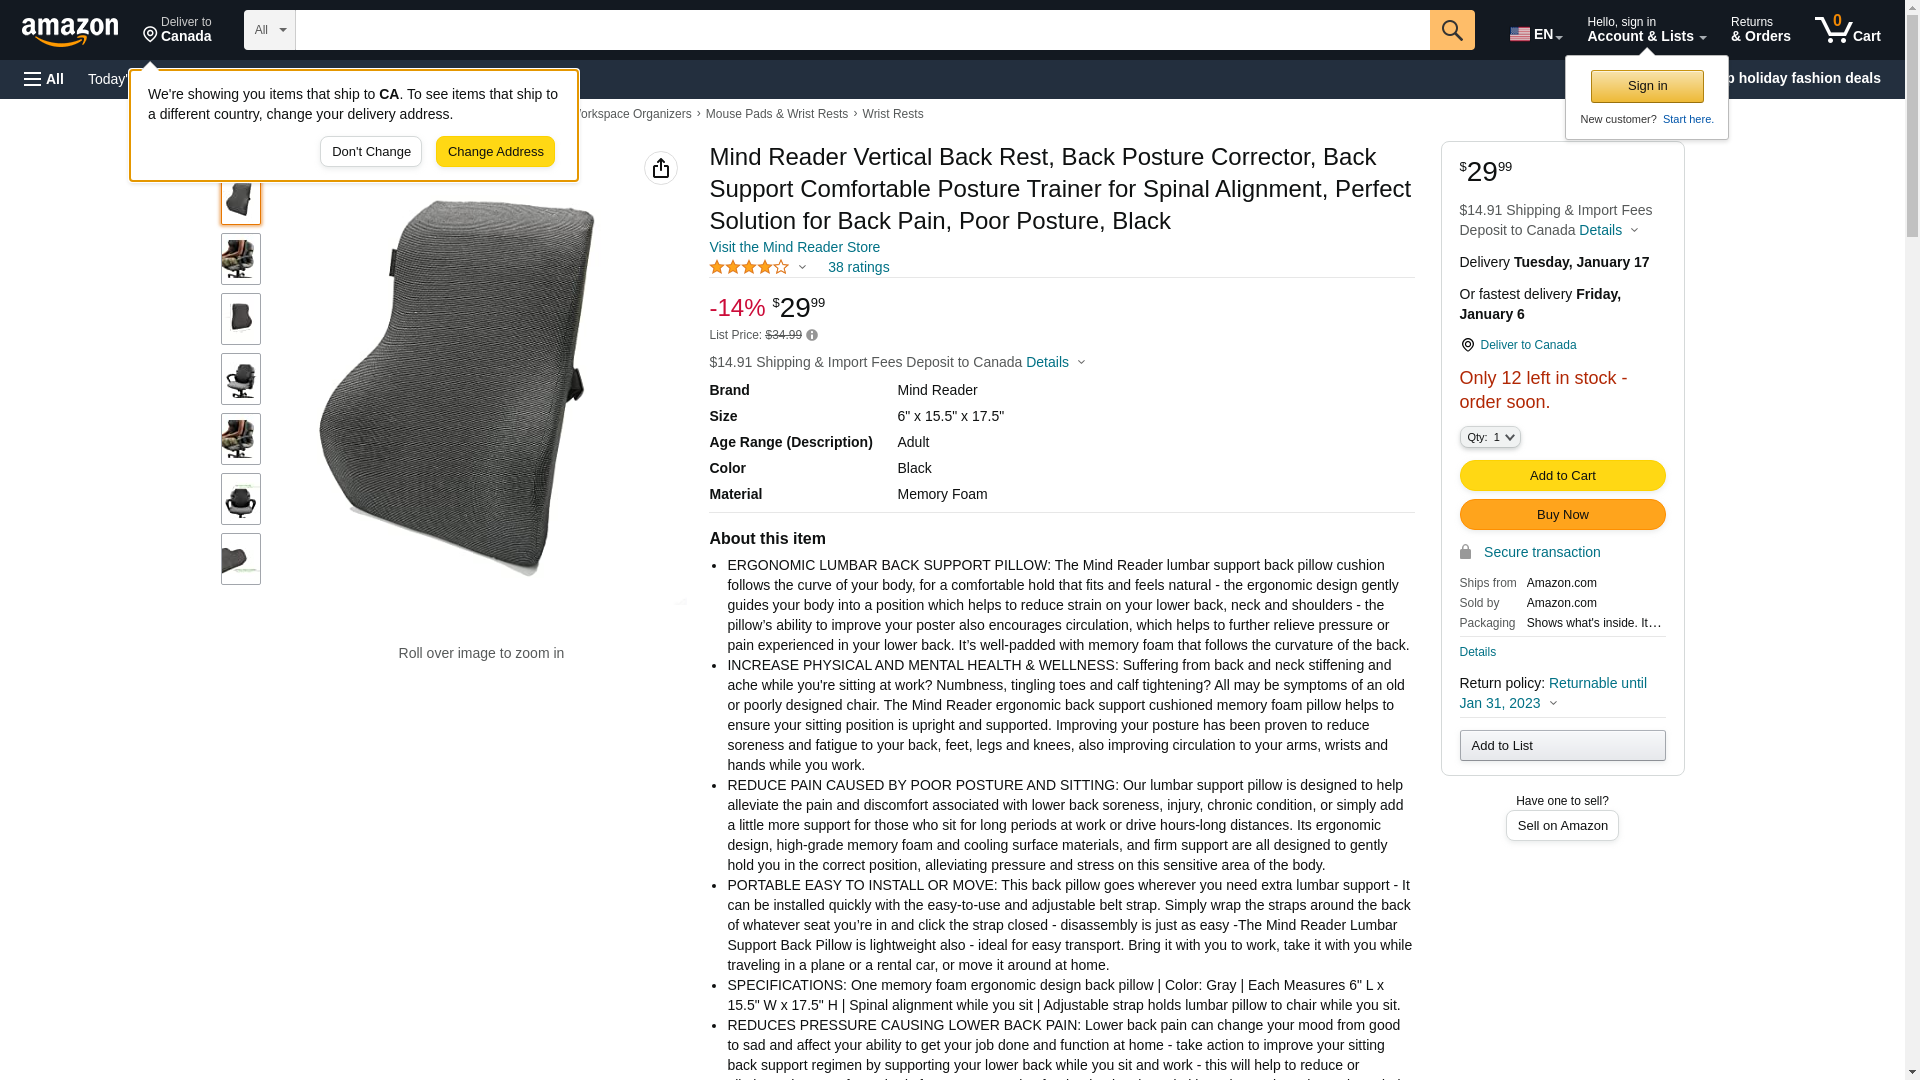1920x1080 pixels.
Task: Open the All hamburger menu
Action: coord(44,79)
